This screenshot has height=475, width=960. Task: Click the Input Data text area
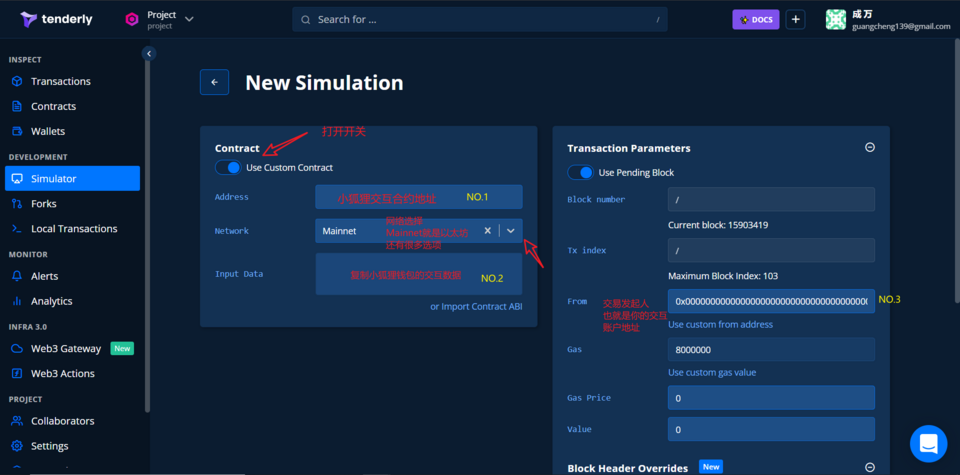tap(419, 274)
